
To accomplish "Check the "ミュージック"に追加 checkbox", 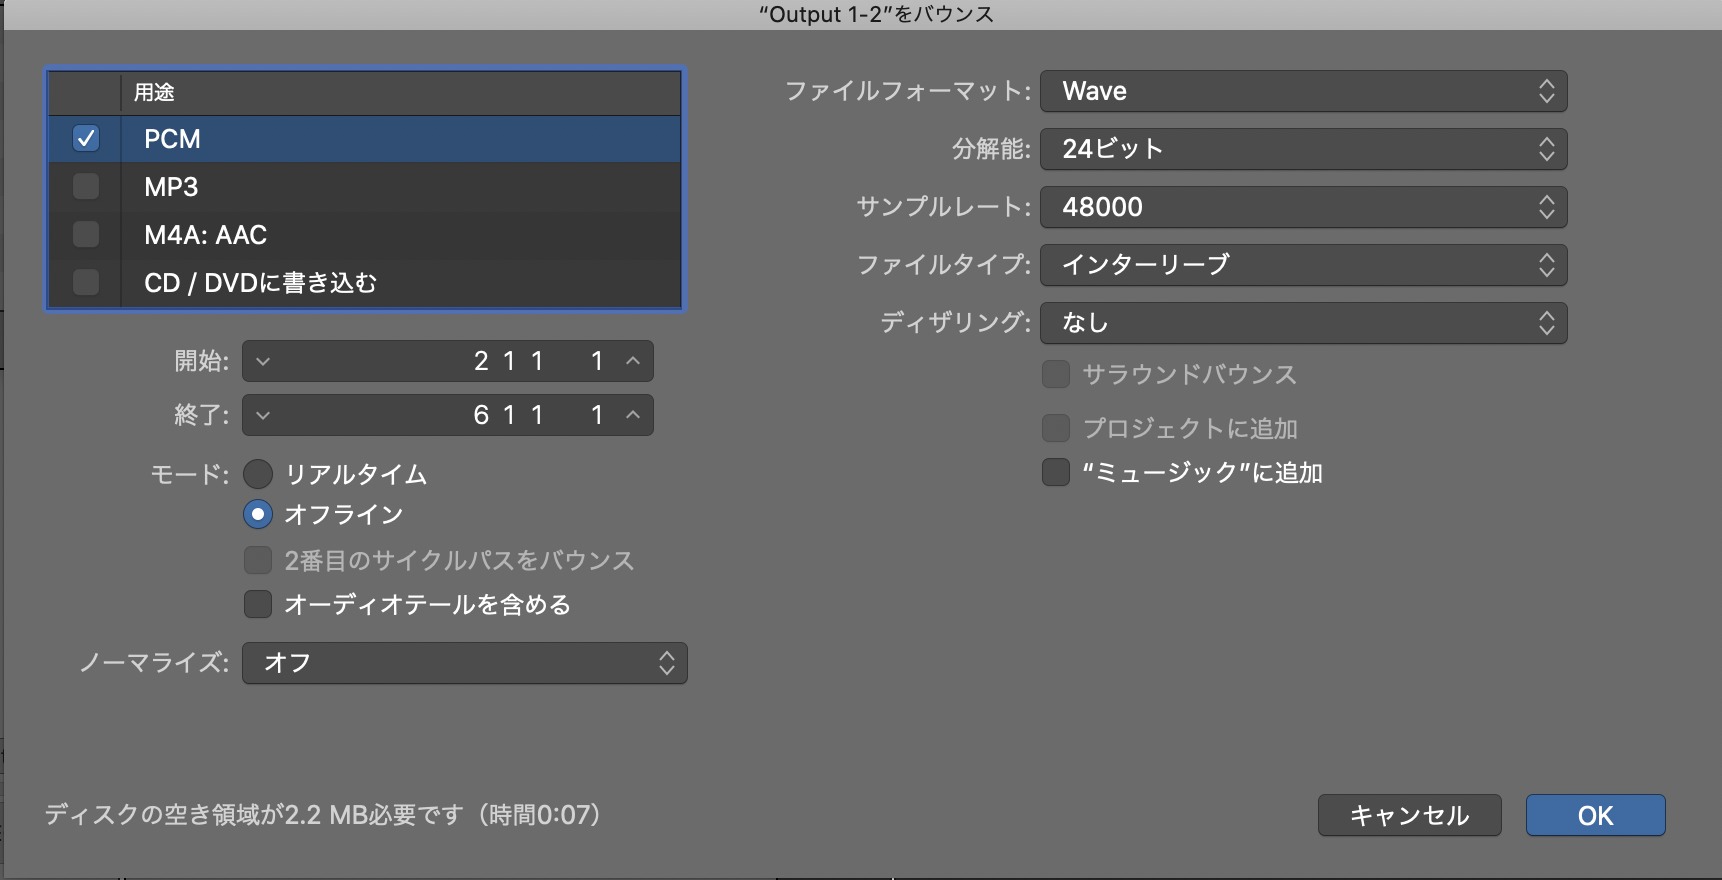I will pyautogui.click(x=1056, y=472).
